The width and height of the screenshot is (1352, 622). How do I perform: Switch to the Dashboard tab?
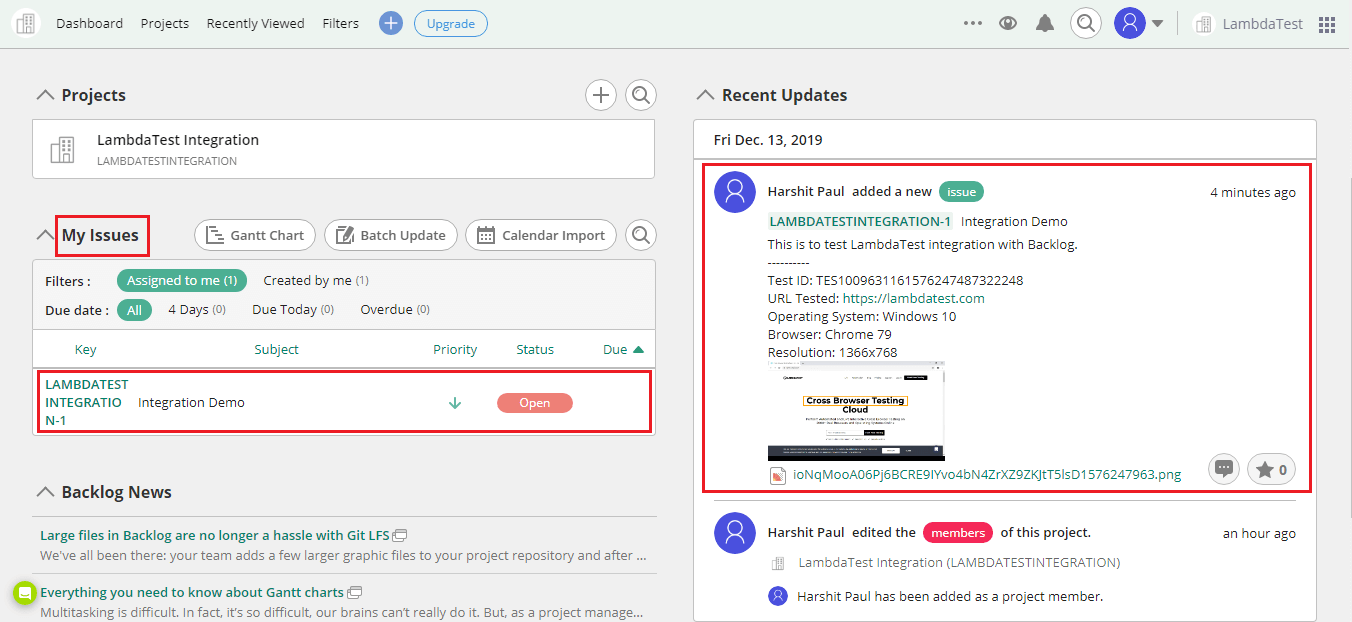pos(89,23)
